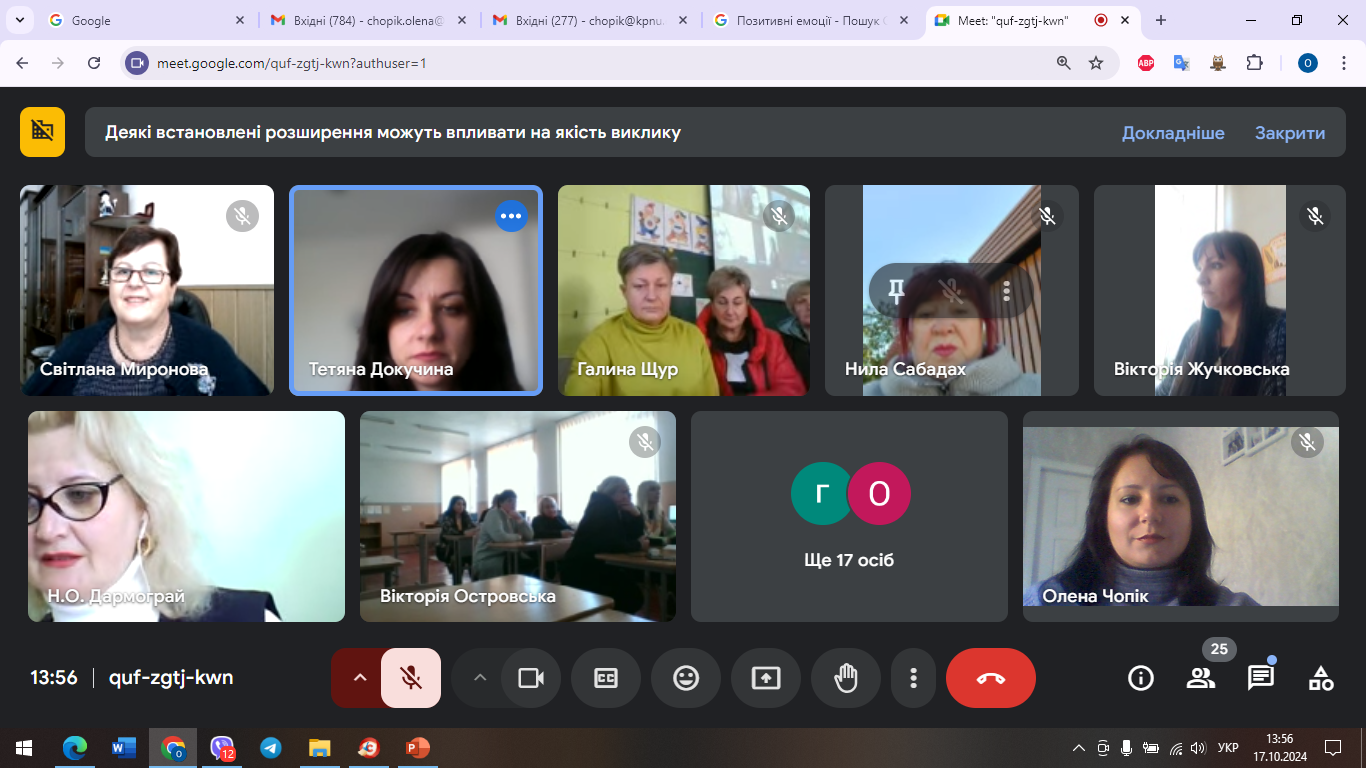Viewport: 1366px width, 768px height.
Task: Open the emoji reactions picker
Action: (x=686, y=678)
